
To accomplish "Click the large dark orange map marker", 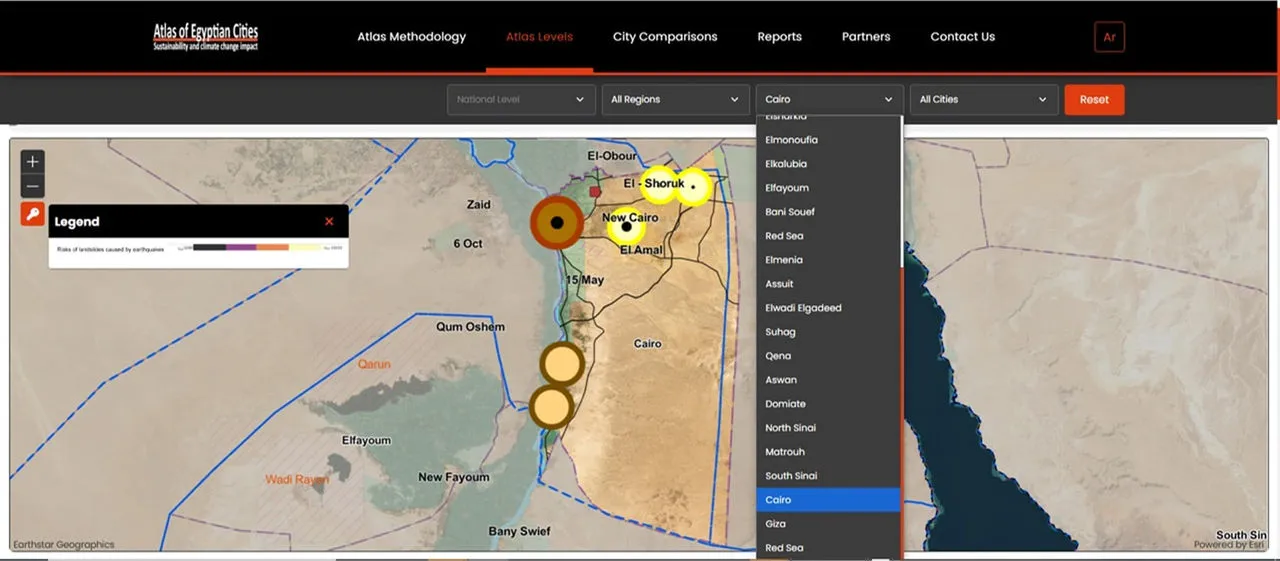I will coord(557,222).
